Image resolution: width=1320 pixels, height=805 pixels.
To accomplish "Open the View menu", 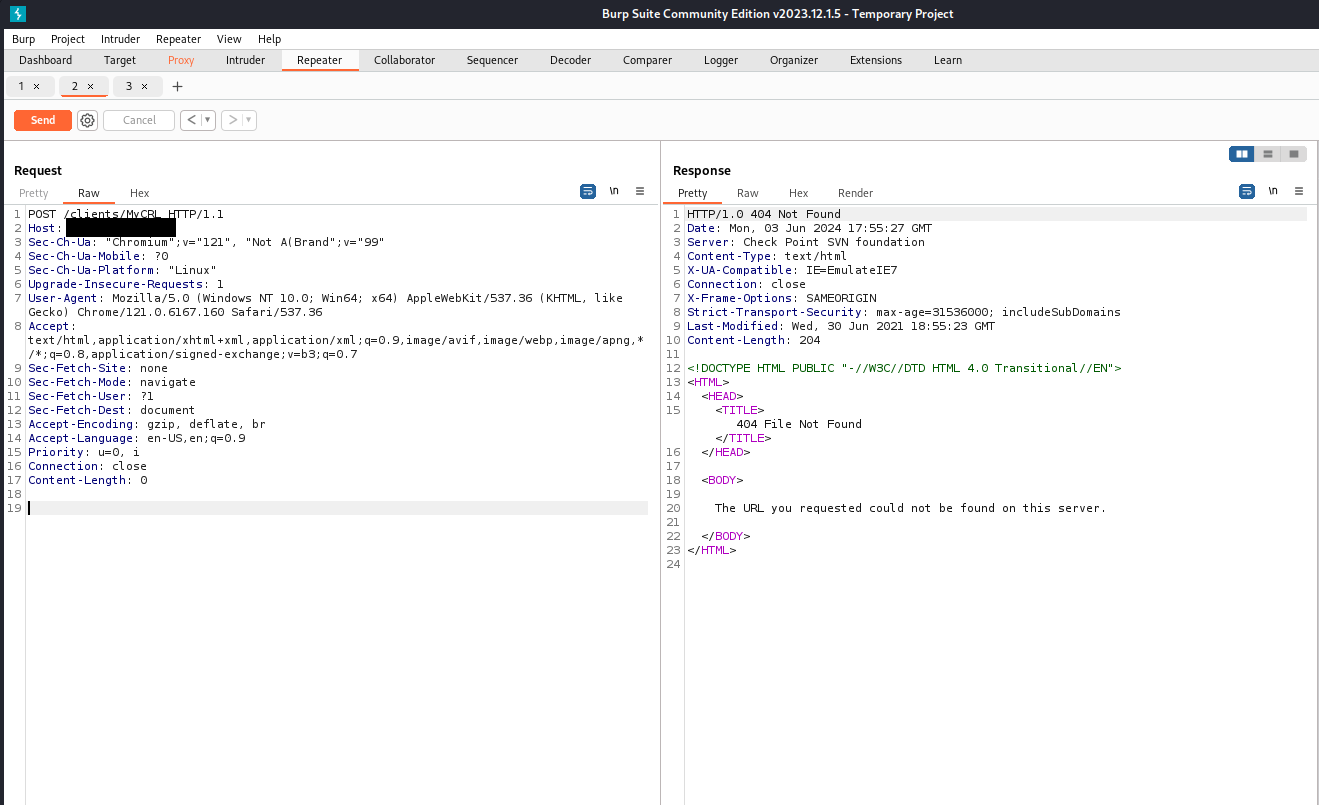I will coord(229,39).
